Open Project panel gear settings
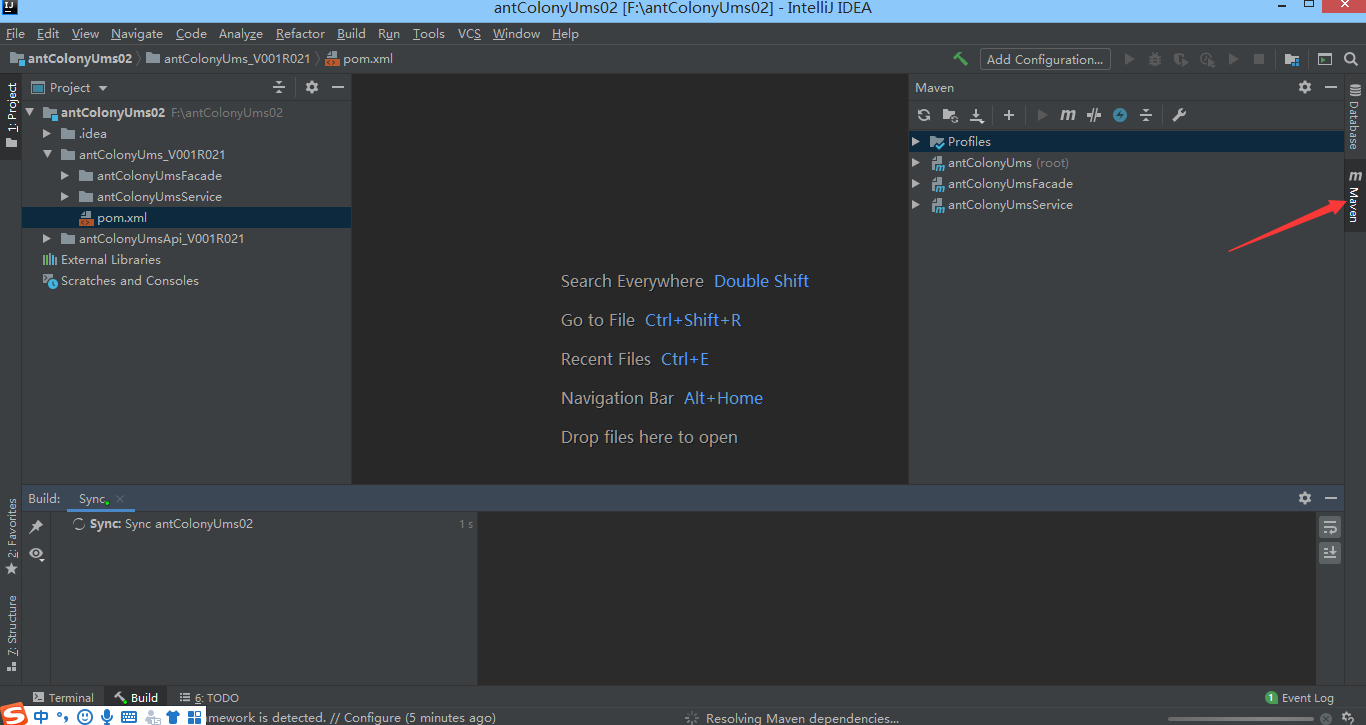 point(312,87)
